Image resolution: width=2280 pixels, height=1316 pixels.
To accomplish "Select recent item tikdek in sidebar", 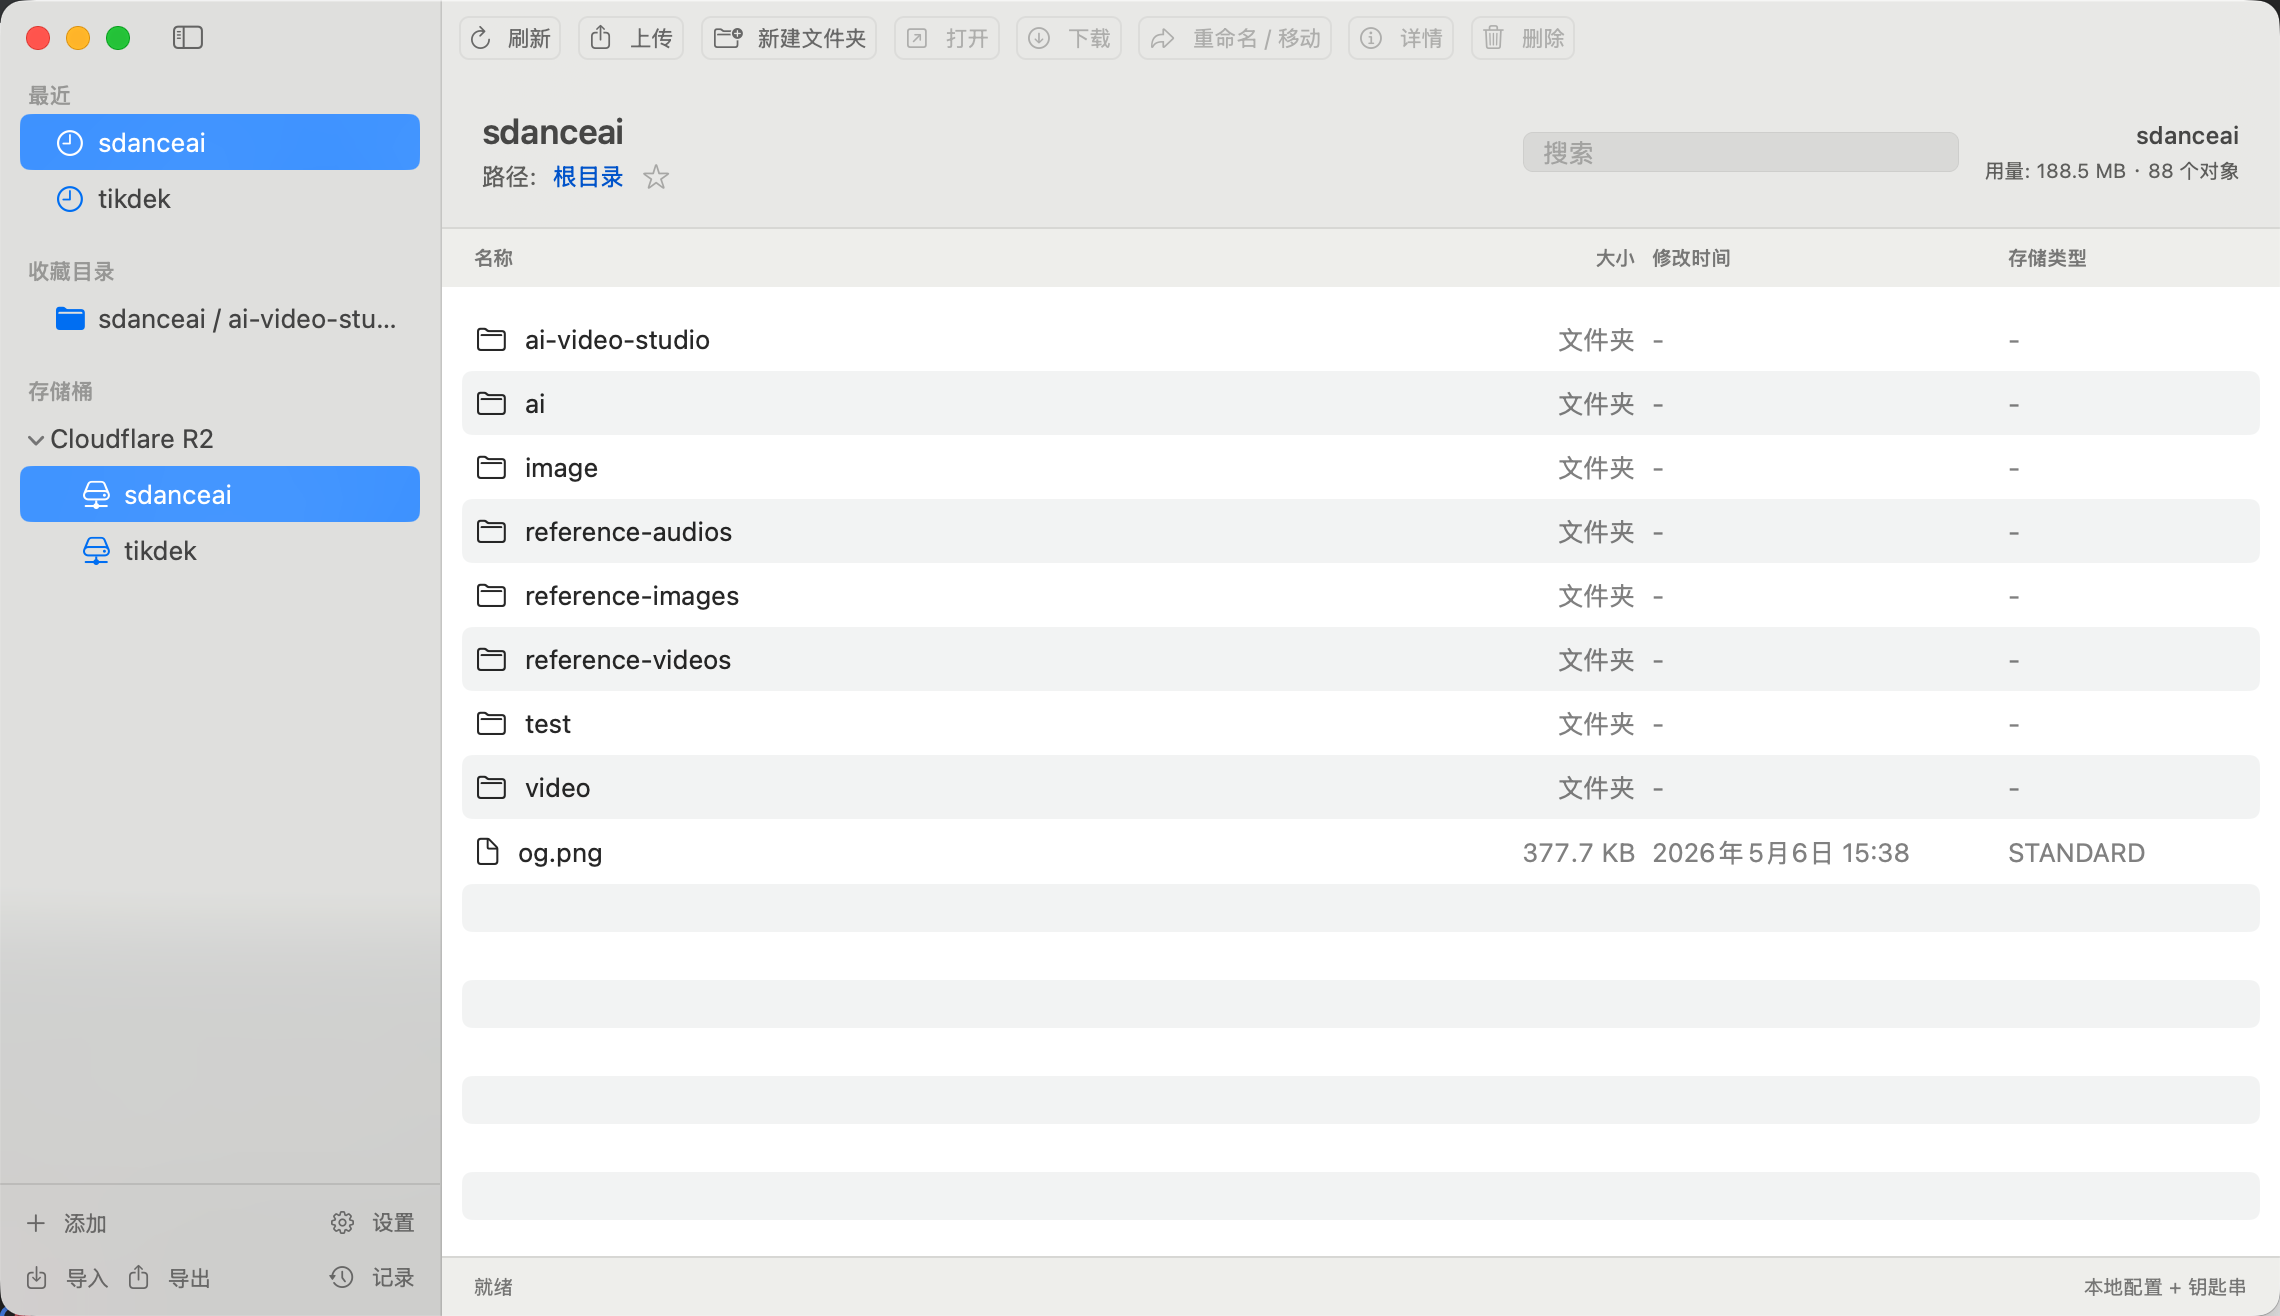I will click(220, 198).
